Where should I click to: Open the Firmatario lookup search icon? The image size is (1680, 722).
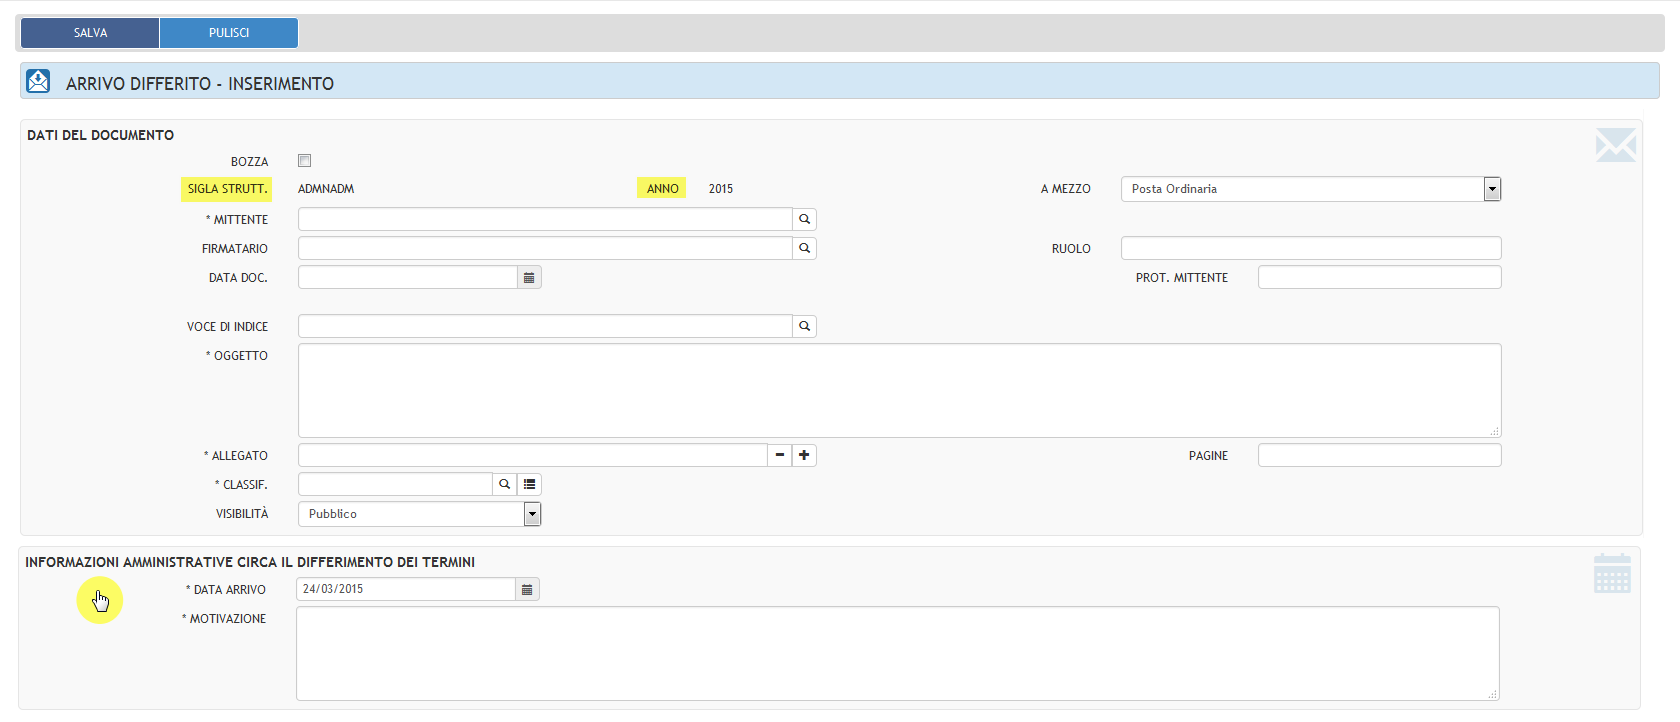tap(804, 248)
